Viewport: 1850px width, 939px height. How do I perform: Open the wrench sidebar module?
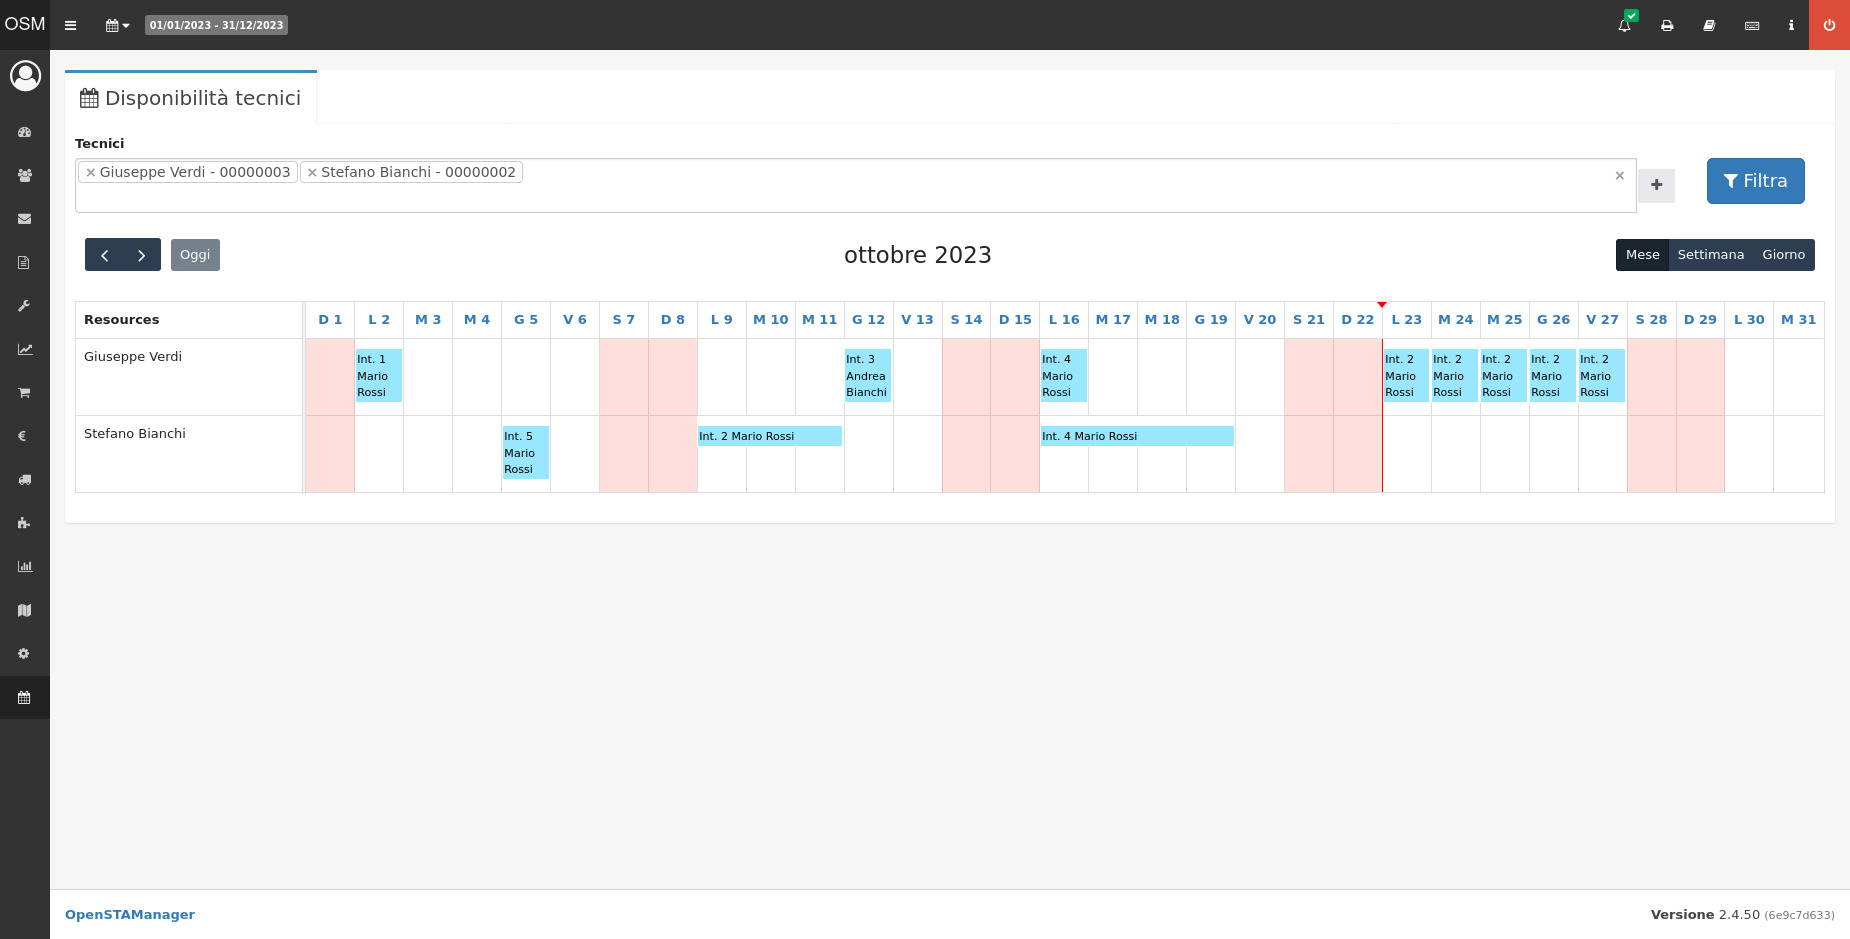[24, 306]
